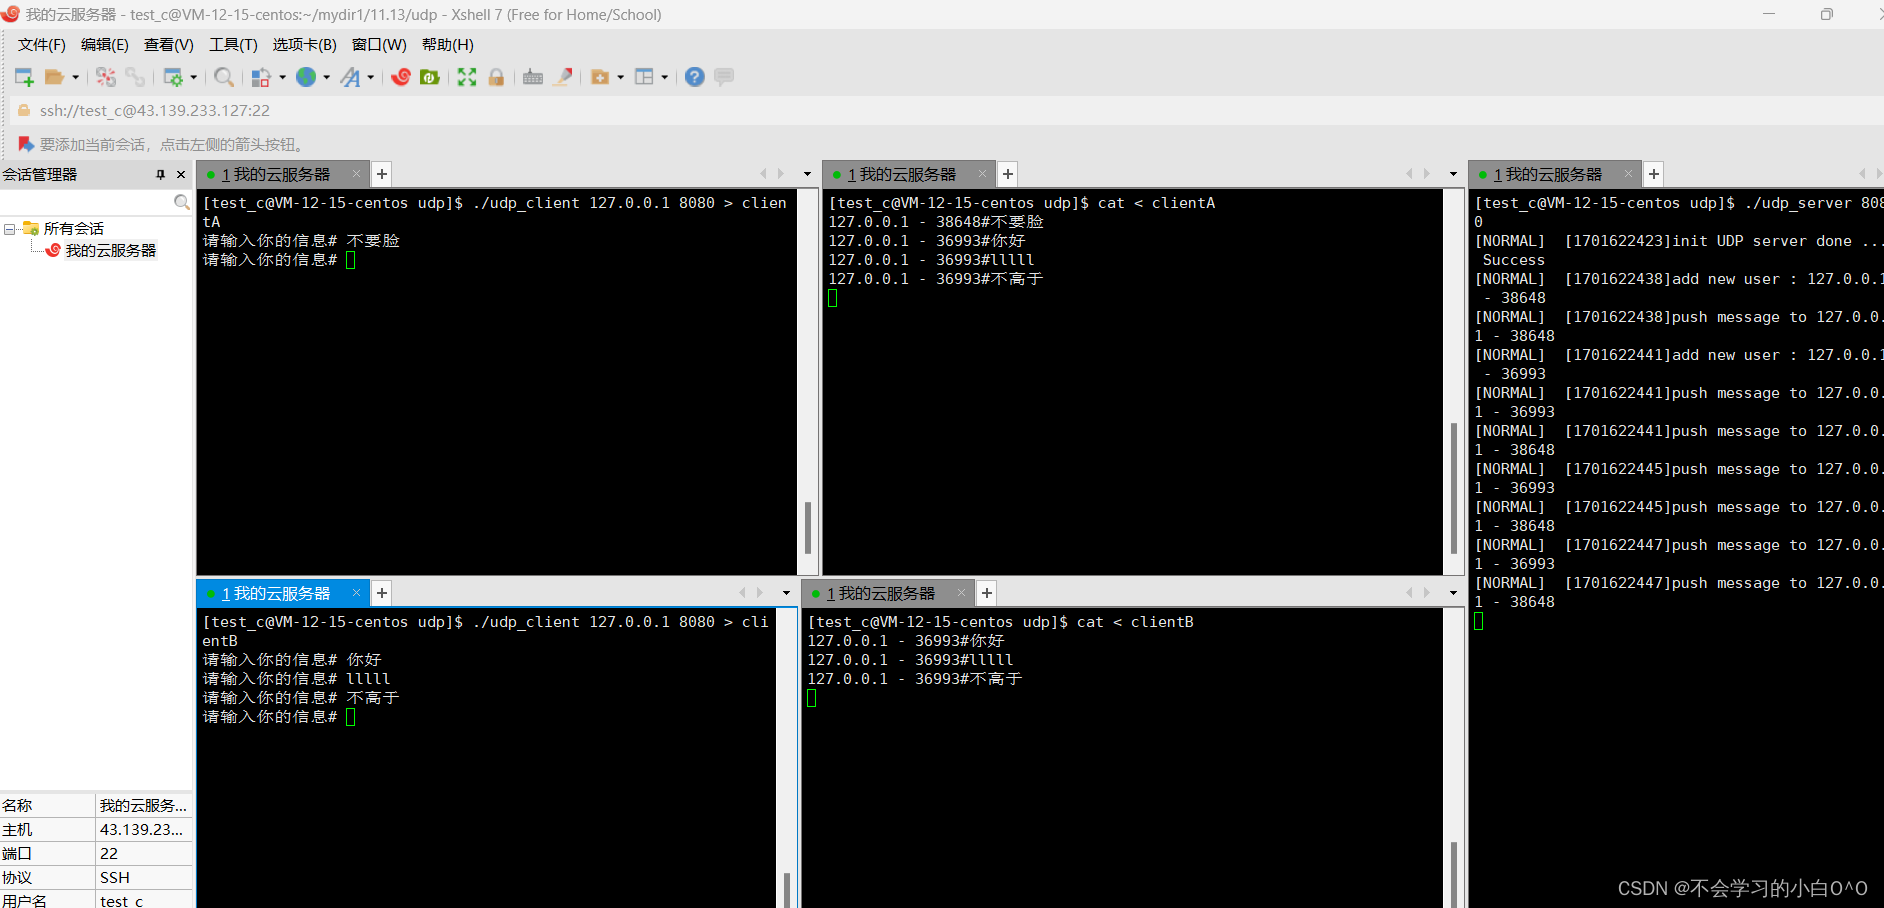The image size is (1884, 908).
Task: Click the session manager search magnifier
Action: coord(181,202)
